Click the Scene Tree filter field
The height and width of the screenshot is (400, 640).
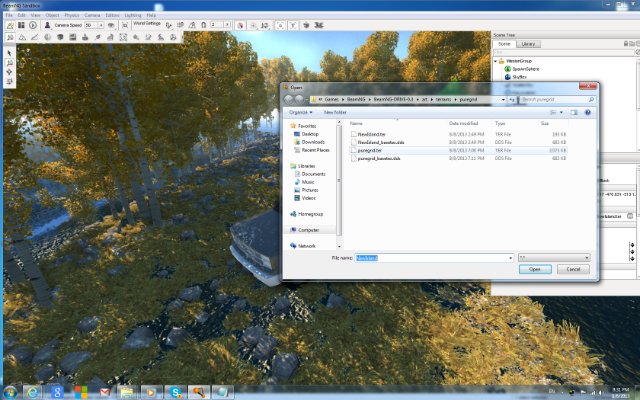click(563, 53)
